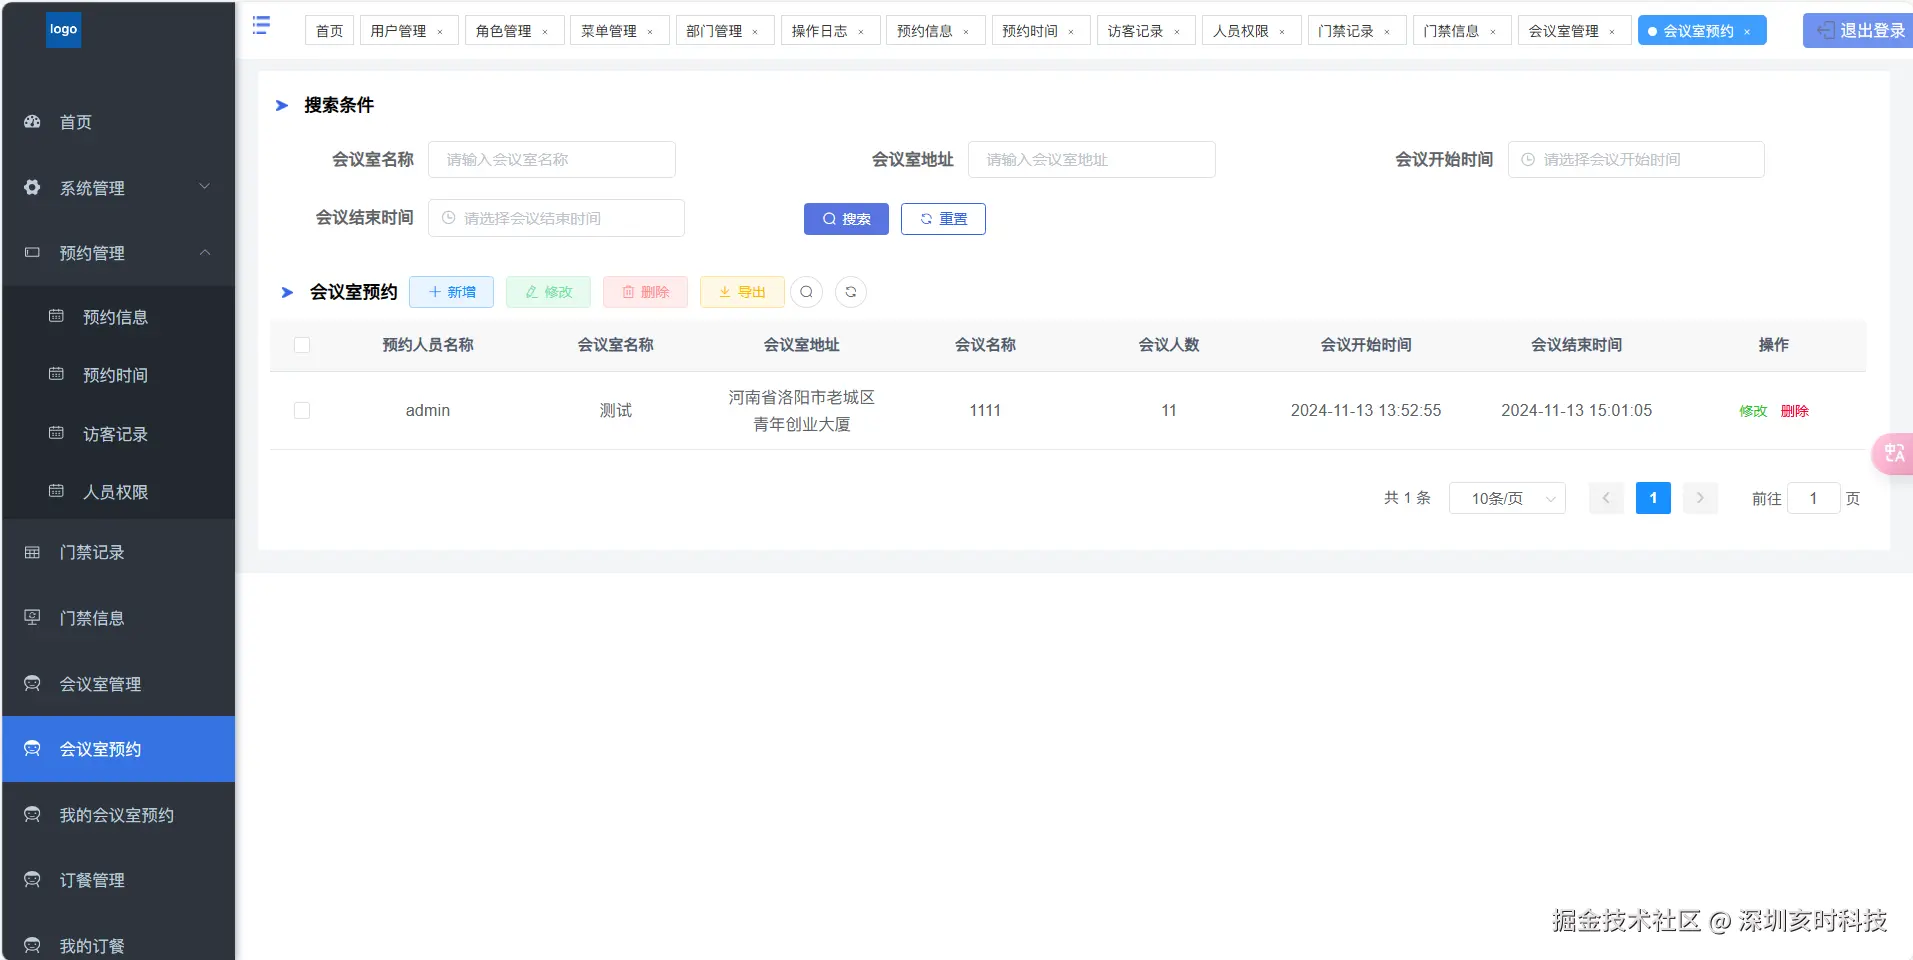Open the 会议开始时间 date picker
The width and height of the screenshot is (1913, 960).
[1636, 160]
